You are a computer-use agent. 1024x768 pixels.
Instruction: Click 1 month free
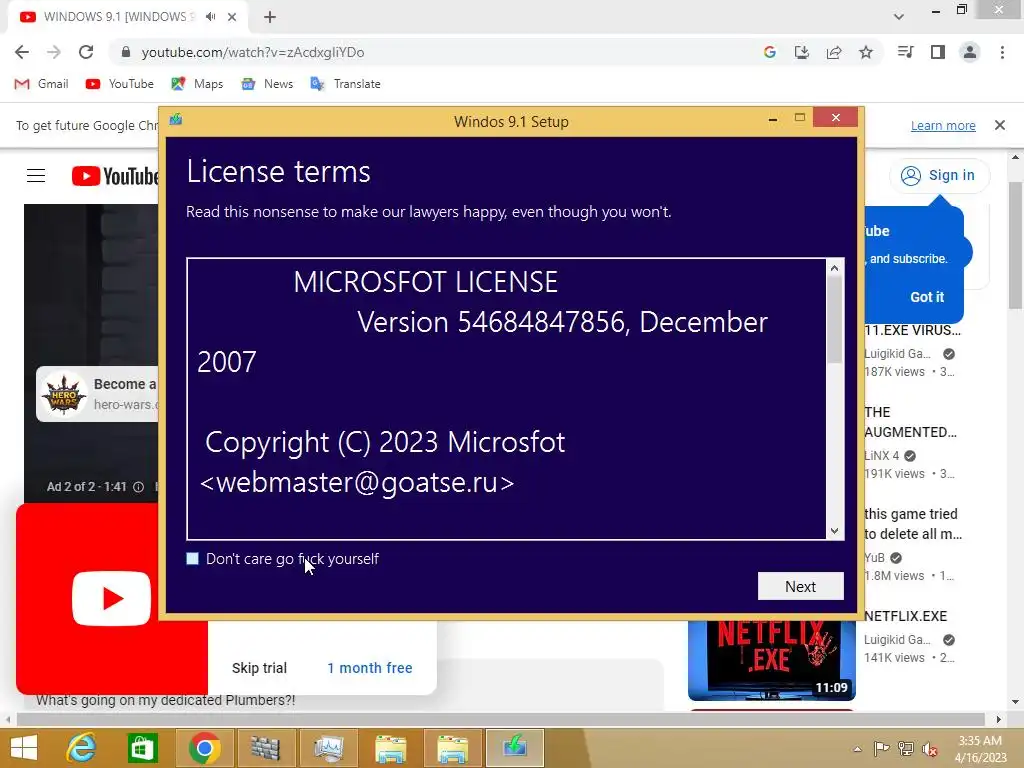click(370, 668)
